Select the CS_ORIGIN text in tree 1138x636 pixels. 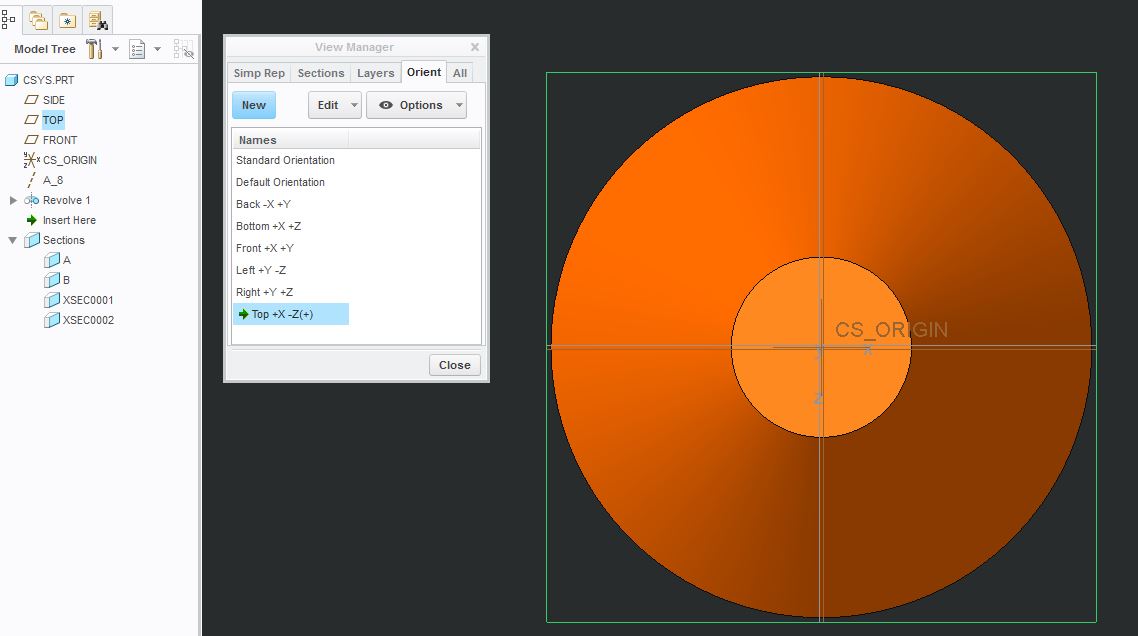[70, 160]
